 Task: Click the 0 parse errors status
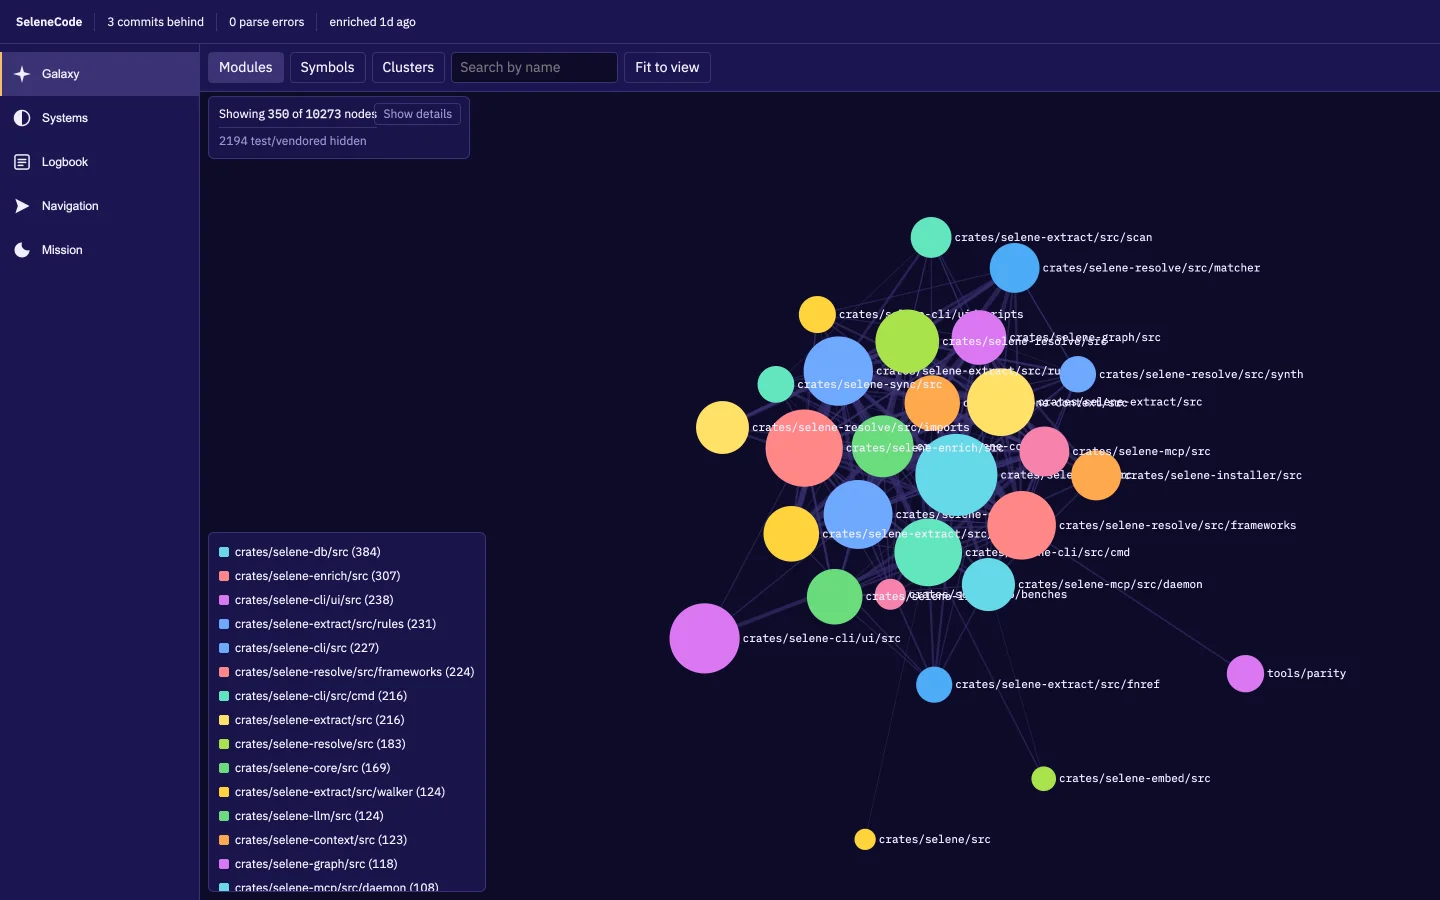(x=266, y=22)
